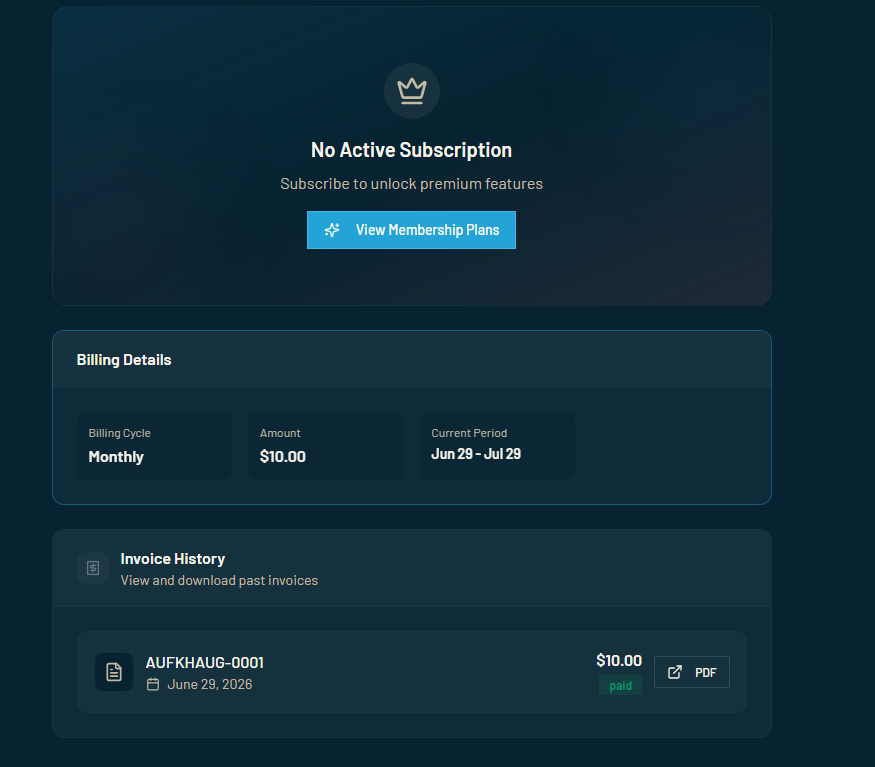The width and height of the screenshot is (875, 767).
Task: Click the external-link icon on PDF button
Action: [675, 672]
